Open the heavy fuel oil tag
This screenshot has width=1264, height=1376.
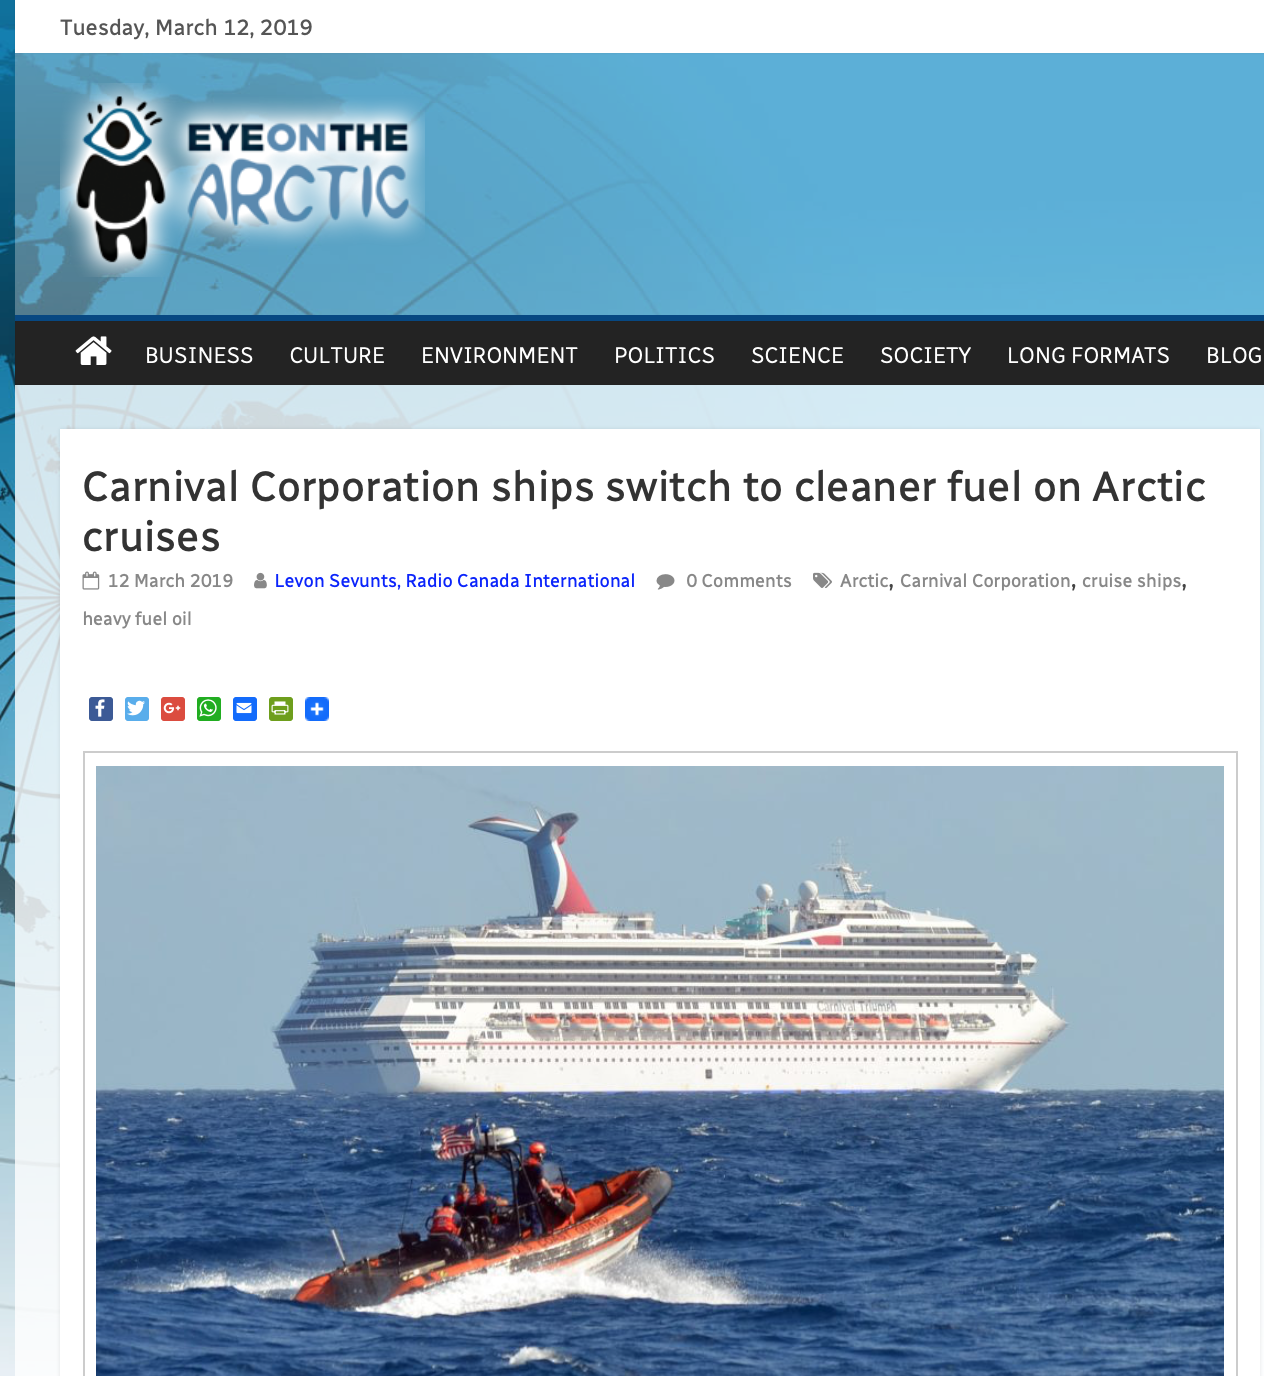pos(137,619)
